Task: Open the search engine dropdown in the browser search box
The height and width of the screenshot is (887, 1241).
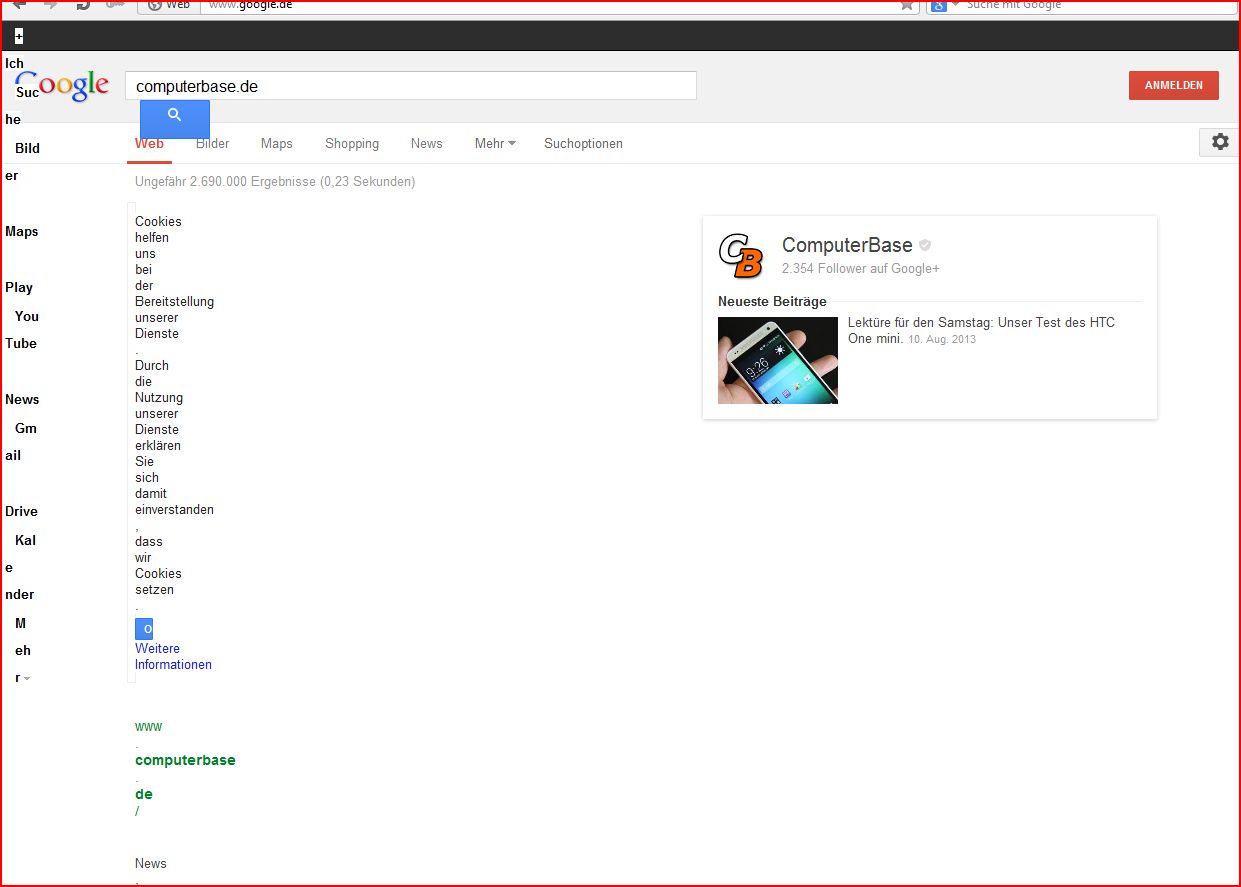Action: (x=955, y=5)
